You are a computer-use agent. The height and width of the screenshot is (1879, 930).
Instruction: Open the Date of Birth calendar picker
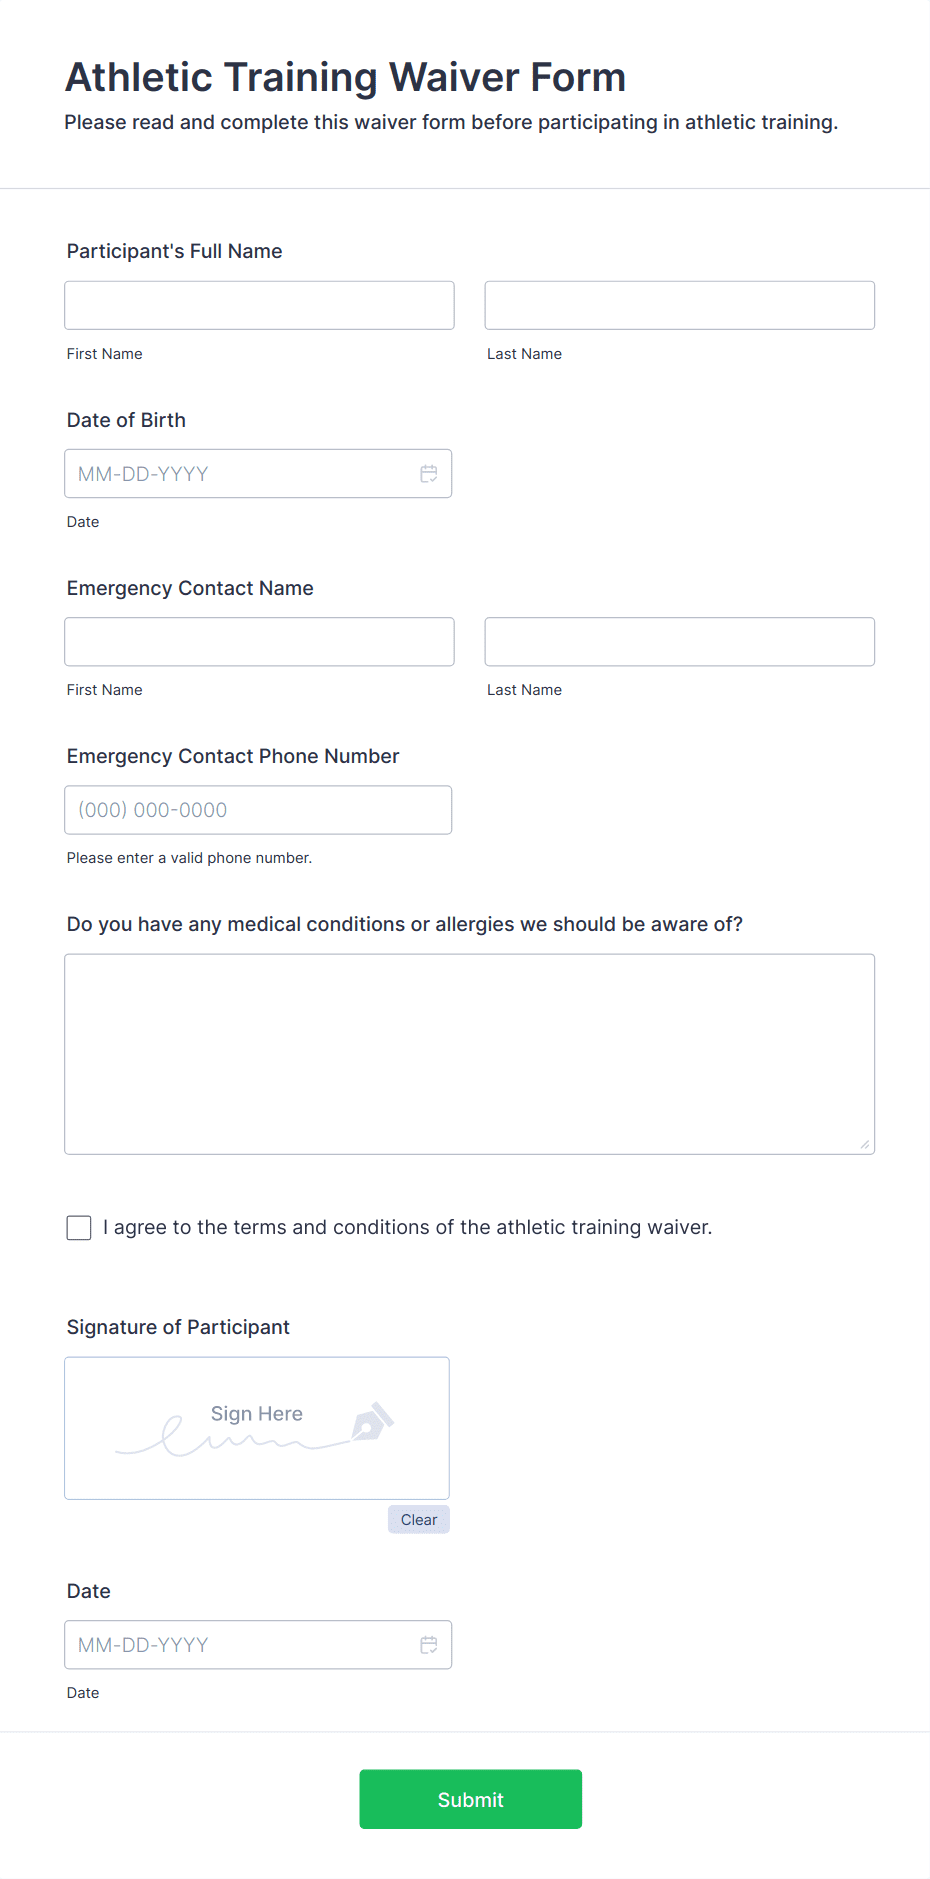tap(429, 473)
